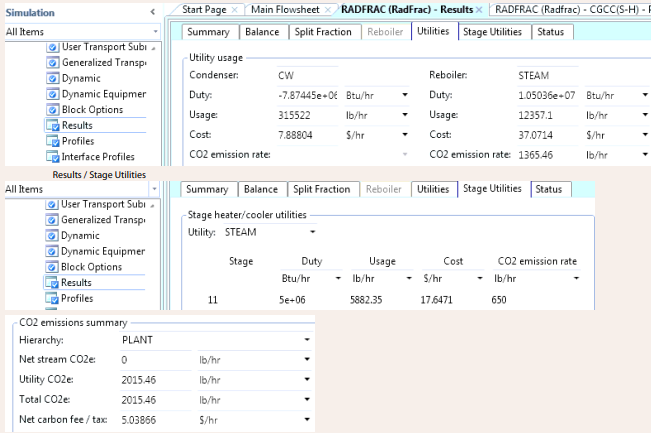
Task: Close the Start Page tab
Action: [x=234, y=9]
